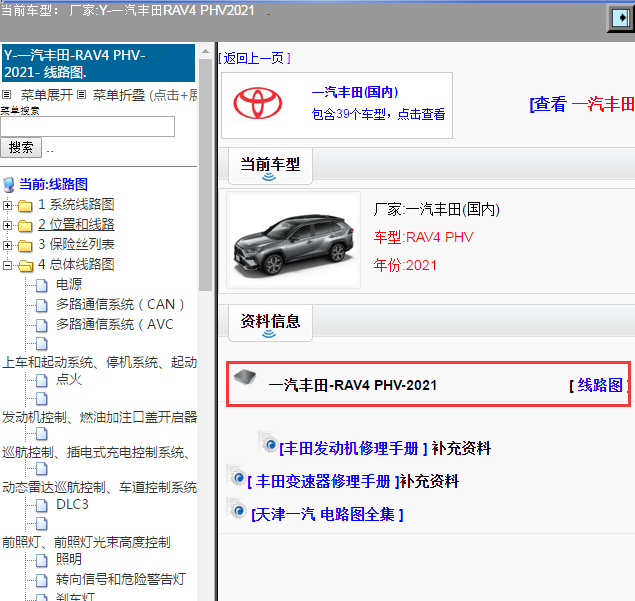
Task: Select 菜单折叠 option
Action: tap(119, 95)
